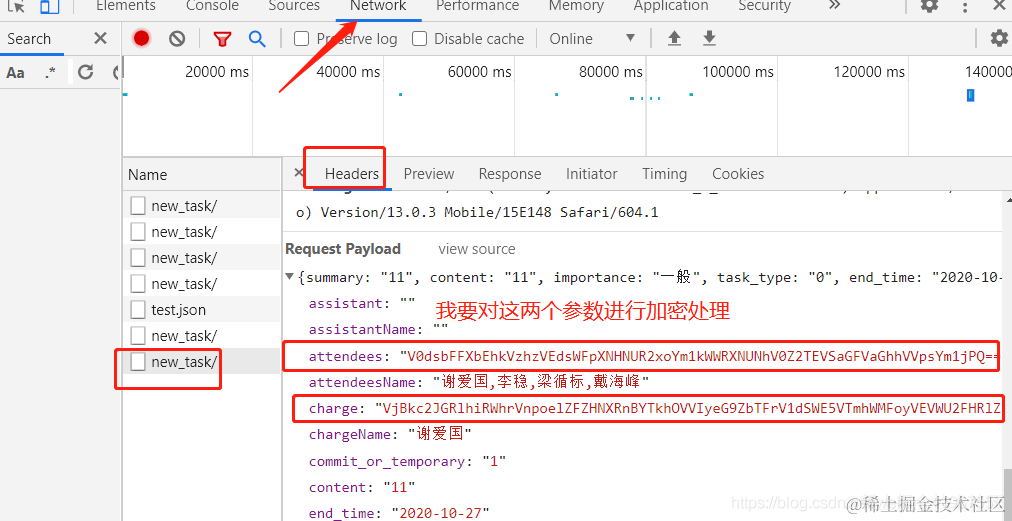Export HAR file with download arrow
The height and width of the screenshot is (521, 1012).
[x=709, y=39]
